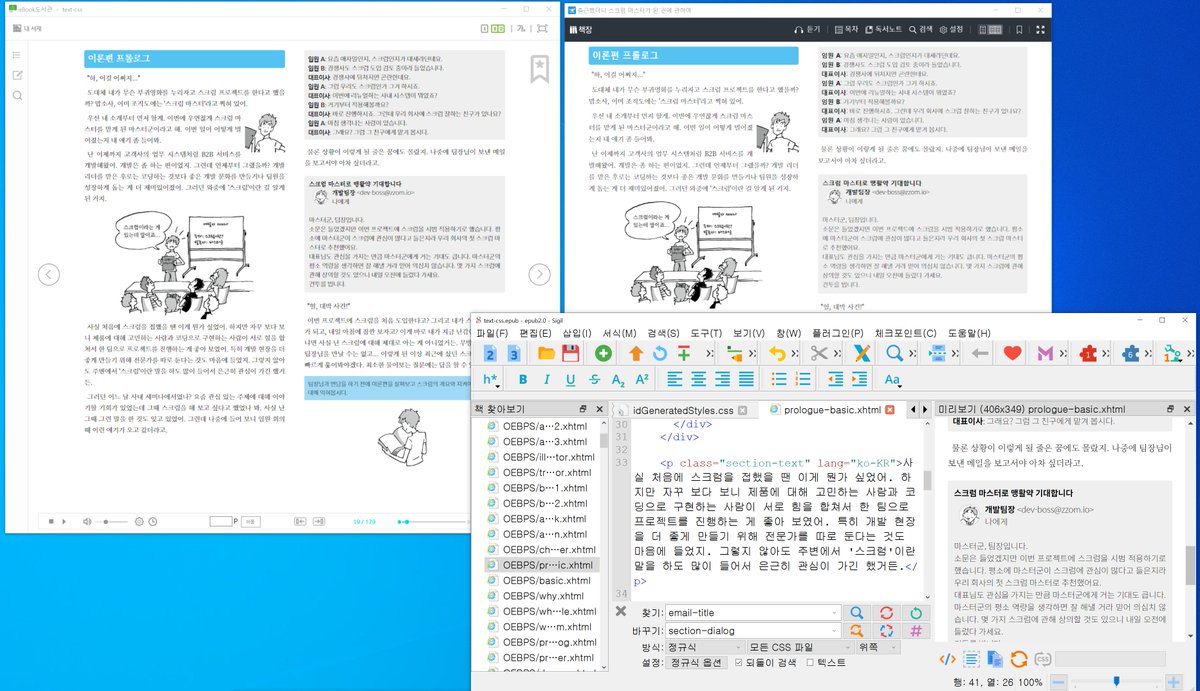This screenshot has height=691, width=1200.
Task: Apply subscript formatting A₂
Action: [619, 379]
